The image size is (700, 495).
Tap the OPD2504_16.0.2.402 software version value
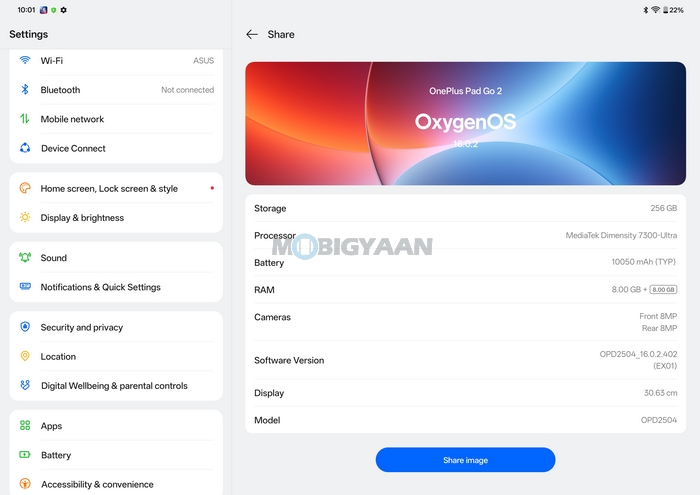(638, 360)
